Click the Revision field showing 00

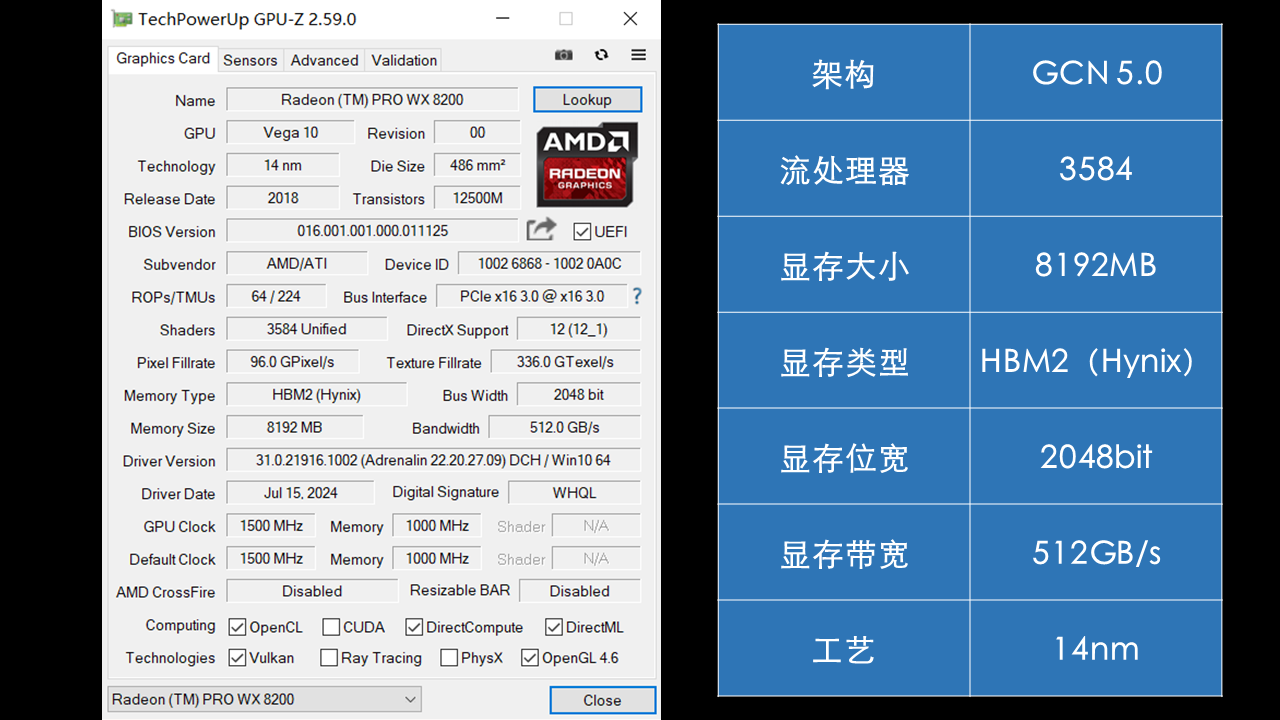point(477,132)
